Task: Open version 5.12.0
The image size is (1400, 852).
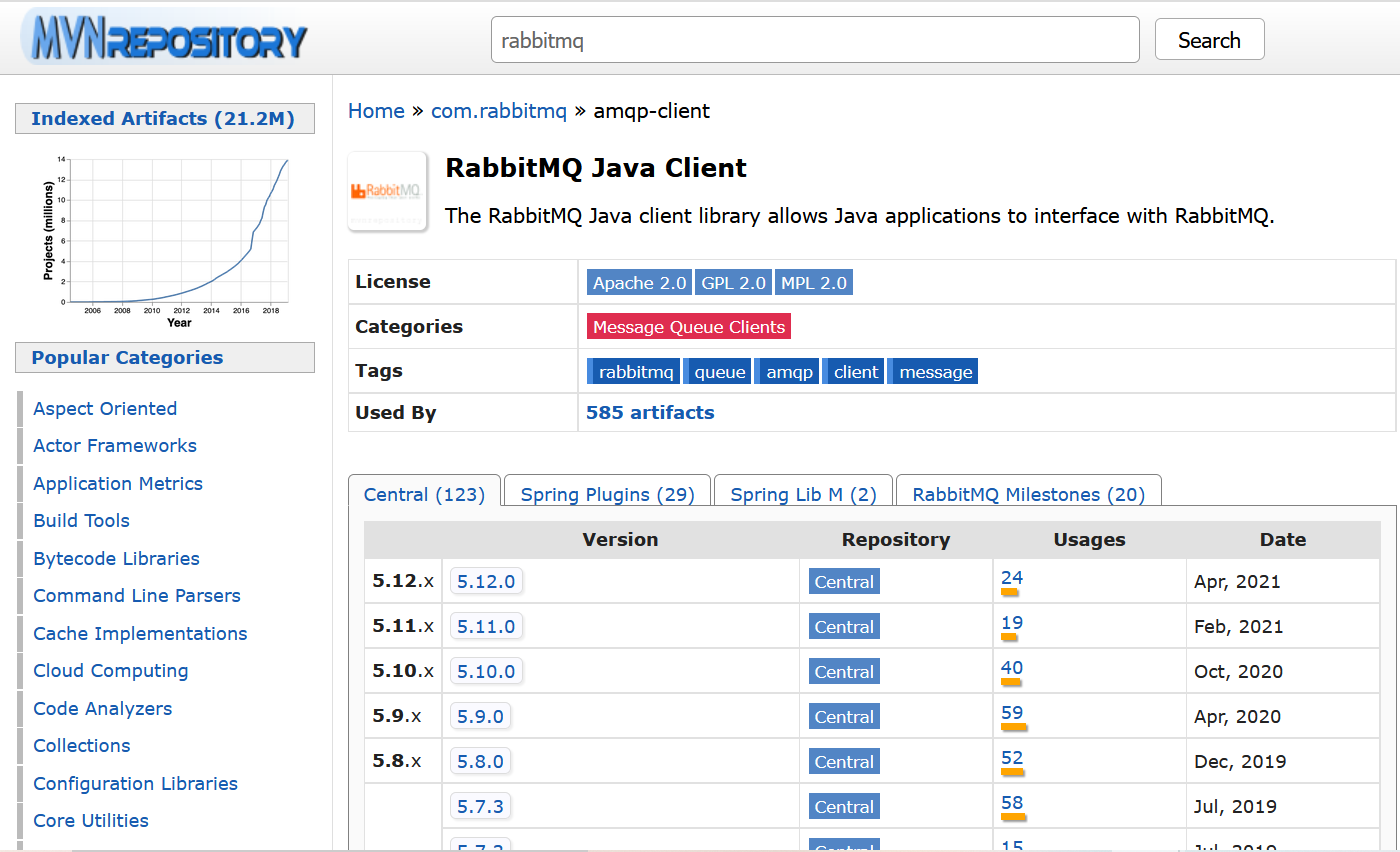Action: pyautogui.click(x=486, y=582)
